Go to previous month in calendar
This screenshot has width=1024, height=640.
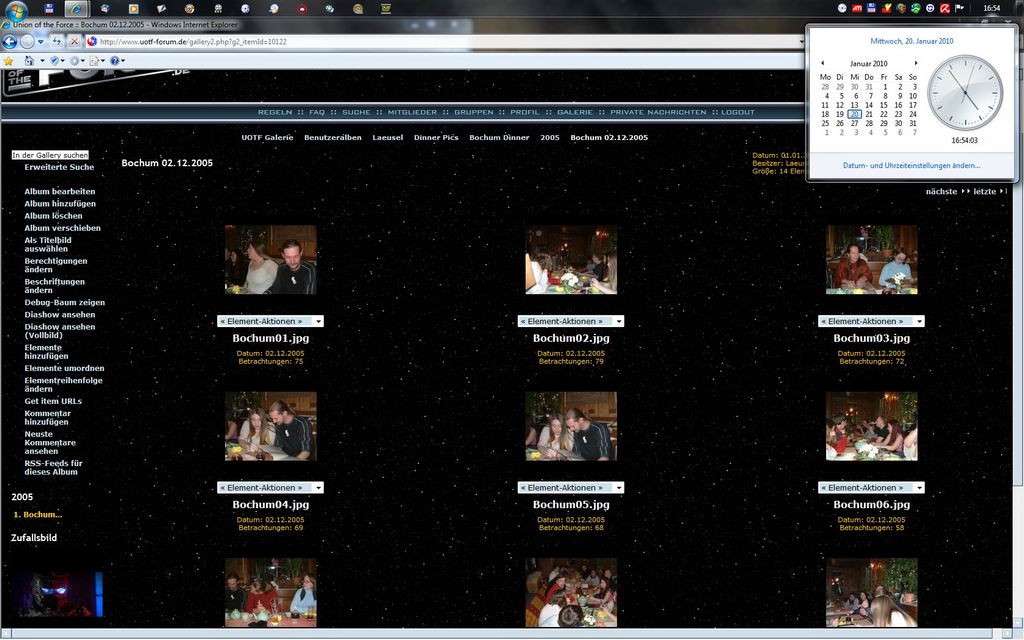point(822,63)
